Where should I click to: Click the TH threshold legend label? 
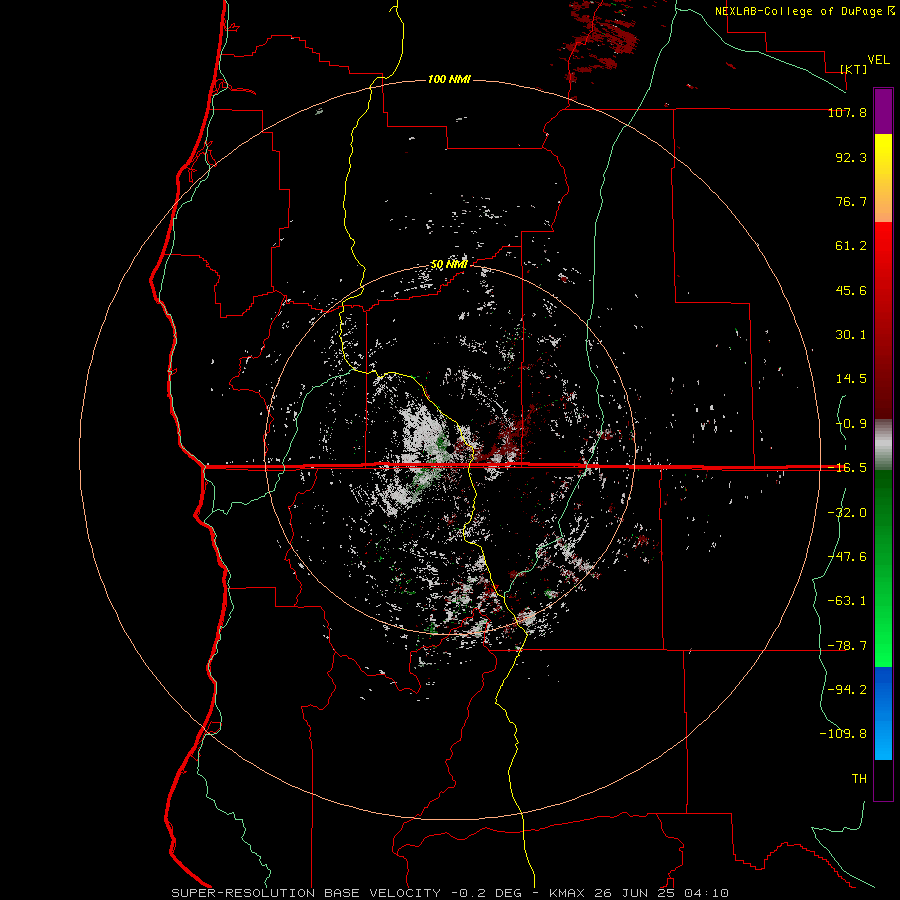click(x=859, y=779)
